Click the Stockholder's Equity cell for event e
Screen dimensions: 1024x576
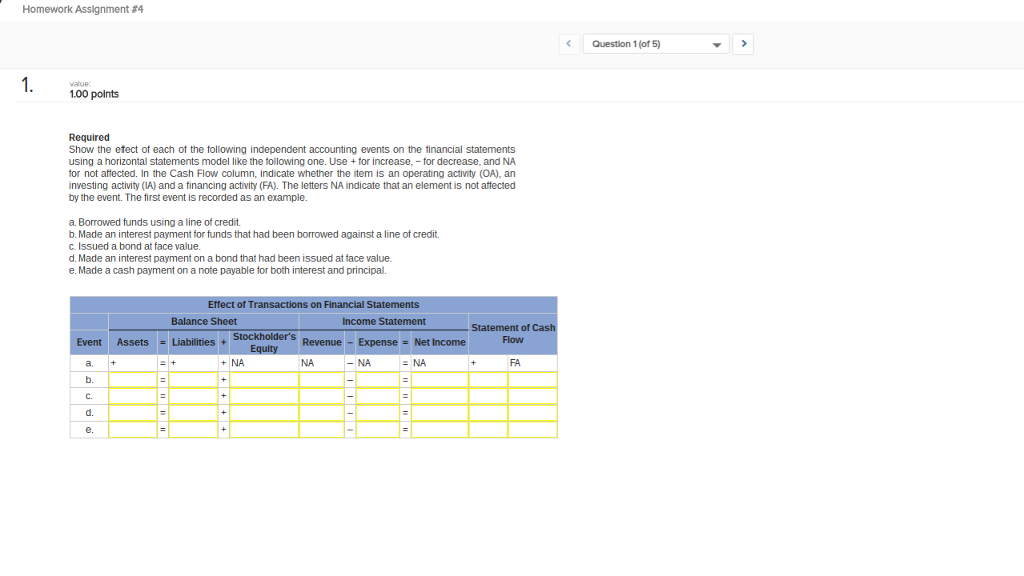click(264, 430)
